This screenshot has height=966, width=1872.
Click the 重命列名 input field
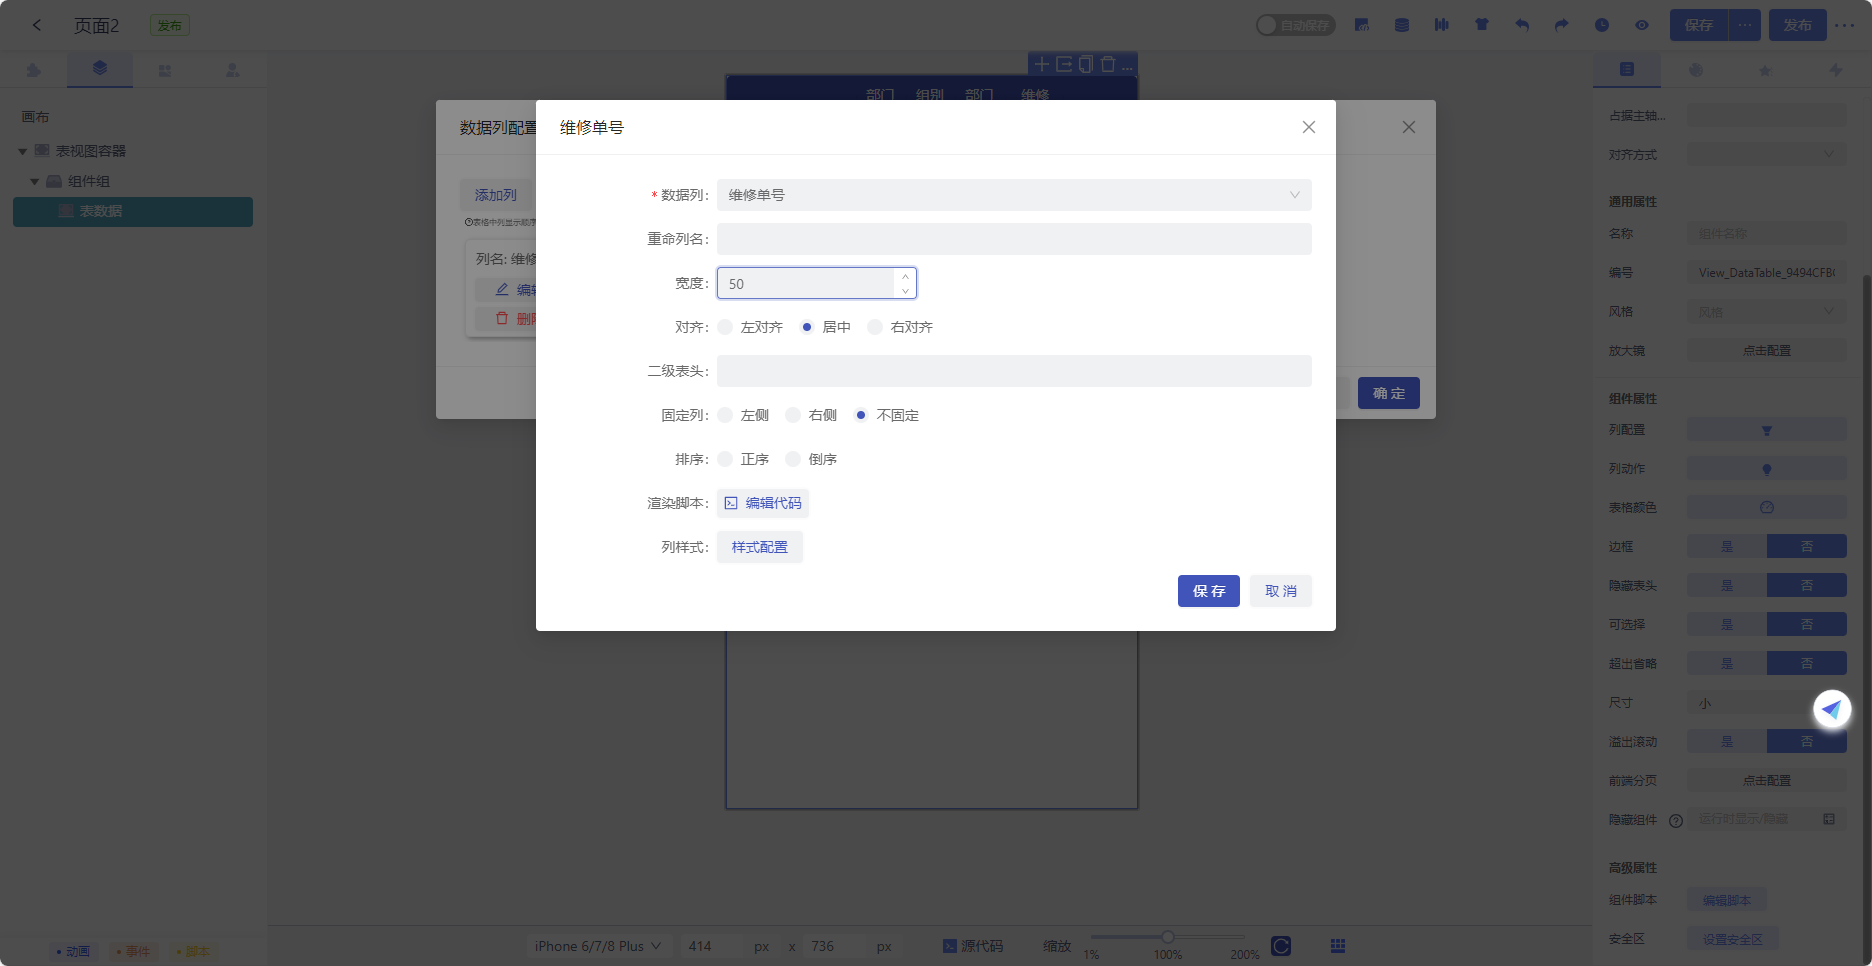point(1014,239)
